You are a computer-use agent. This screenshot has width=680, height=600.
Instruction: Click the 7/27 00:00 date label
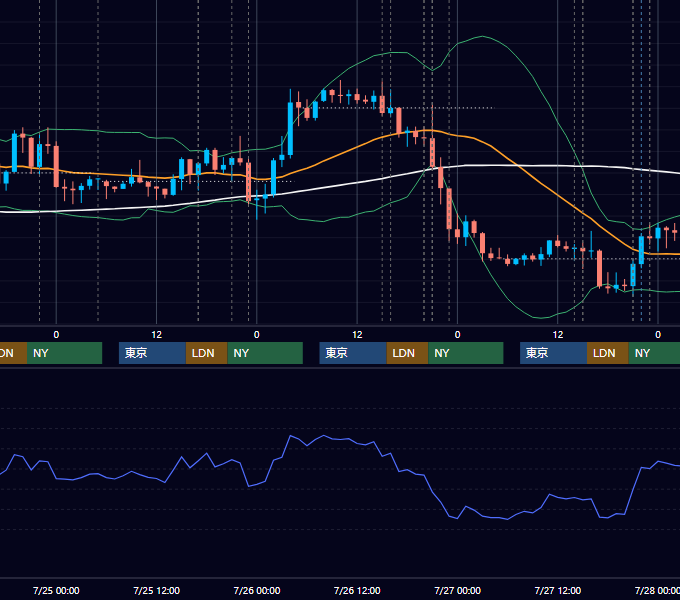point(458,590)
